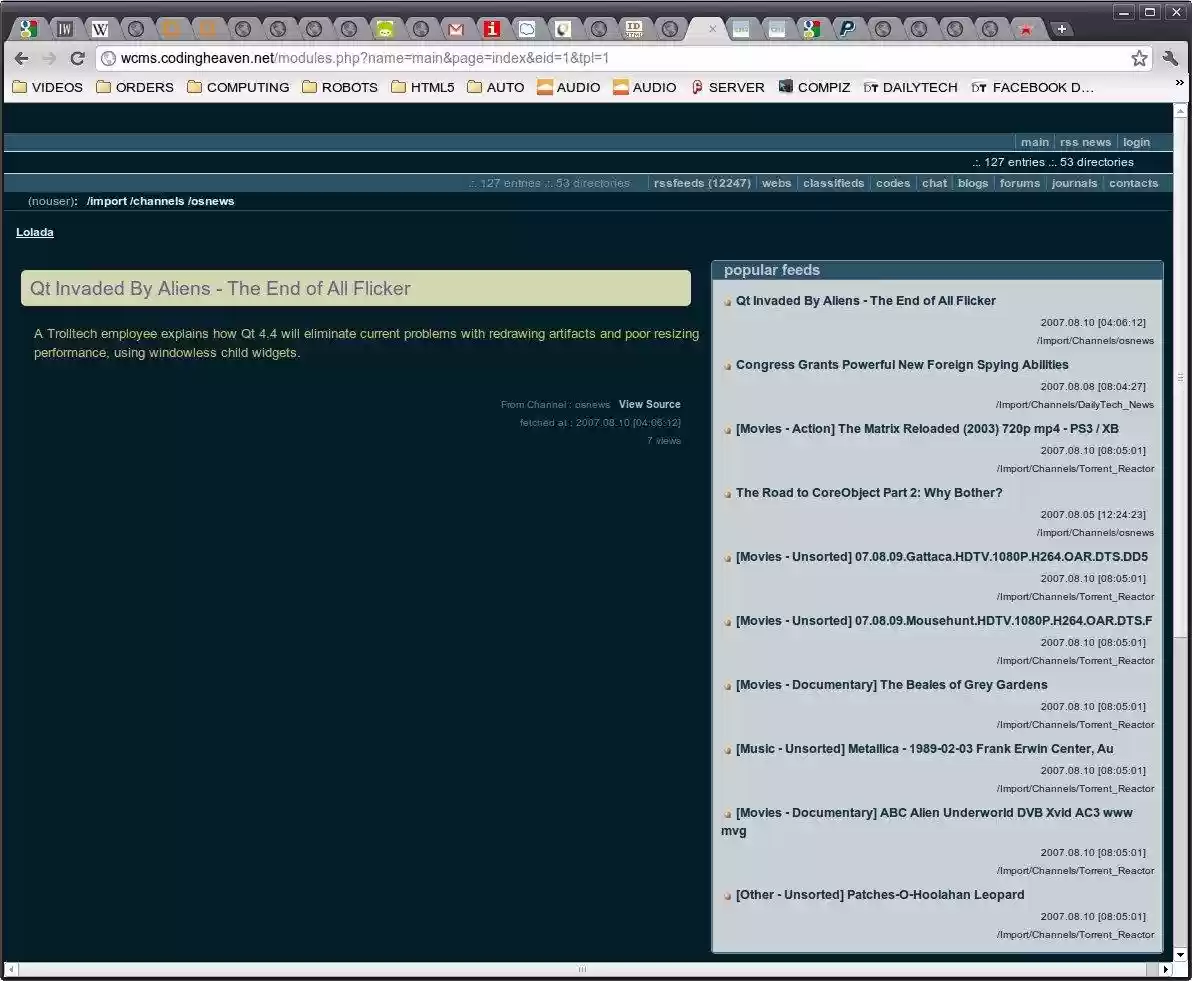
Task: Open the Mousehunt HDTV 1080P feed entry
Action: pos(944,621)
